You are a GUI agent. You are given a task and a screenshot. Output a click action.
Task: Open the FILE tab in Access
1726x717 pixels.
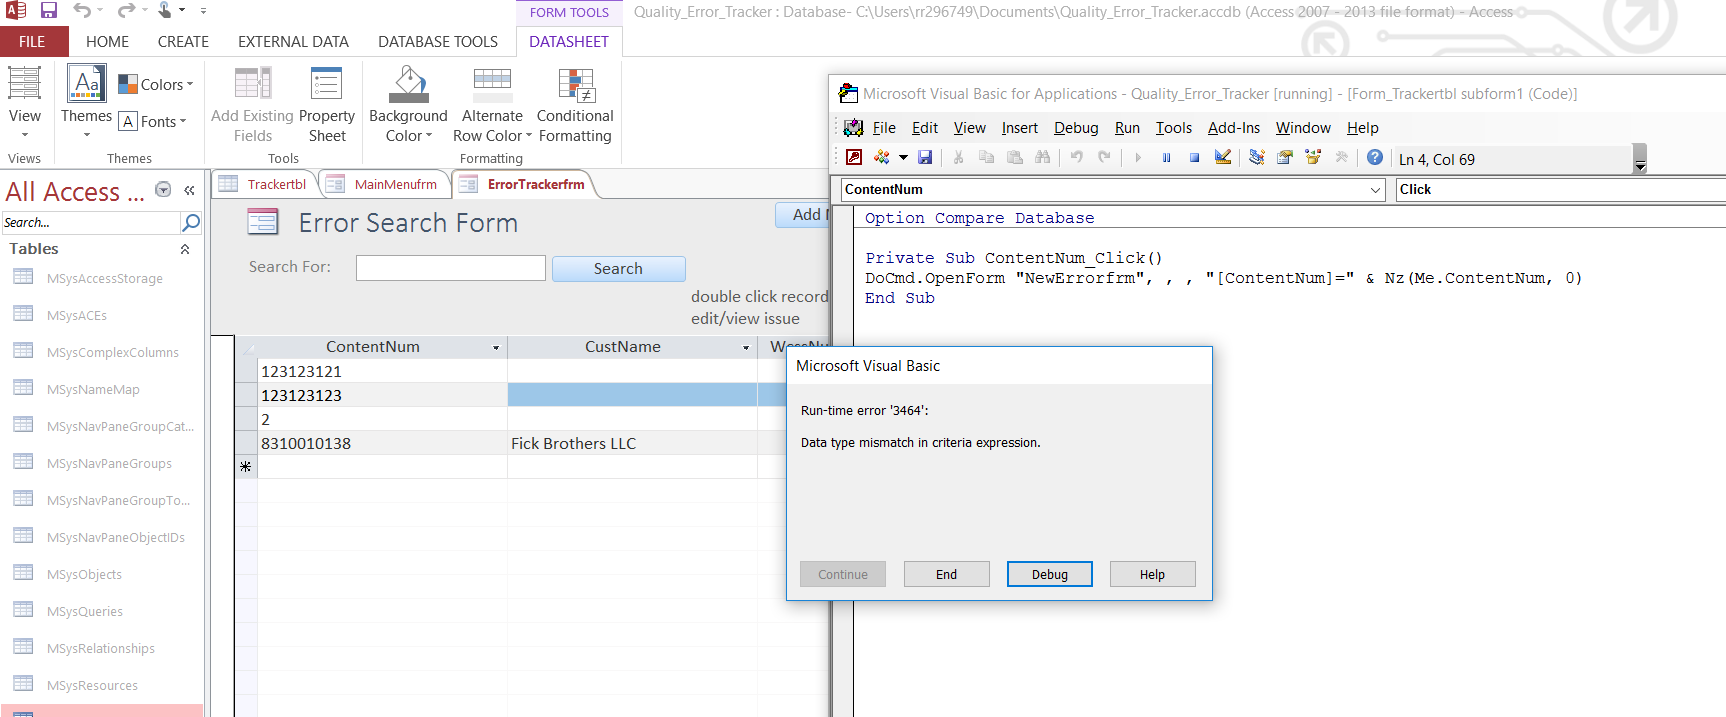point(32,42)
